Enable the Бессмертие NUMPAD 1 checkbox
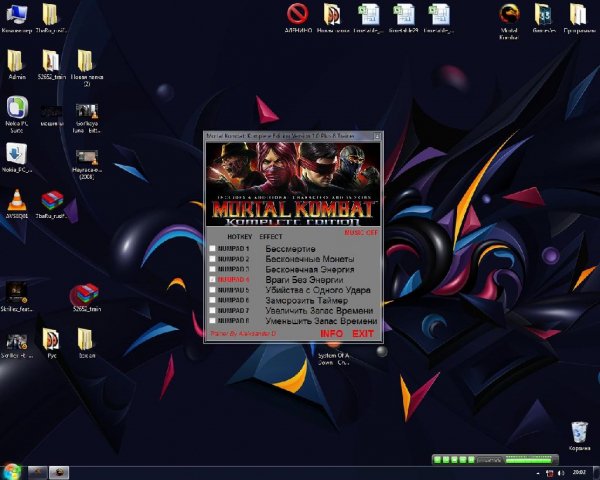600x480 pixels. [212, 249]
